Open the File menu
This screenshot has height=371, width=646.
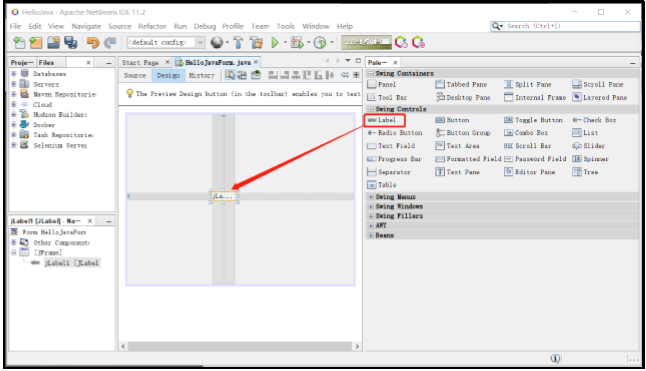[x=15, y=26]
